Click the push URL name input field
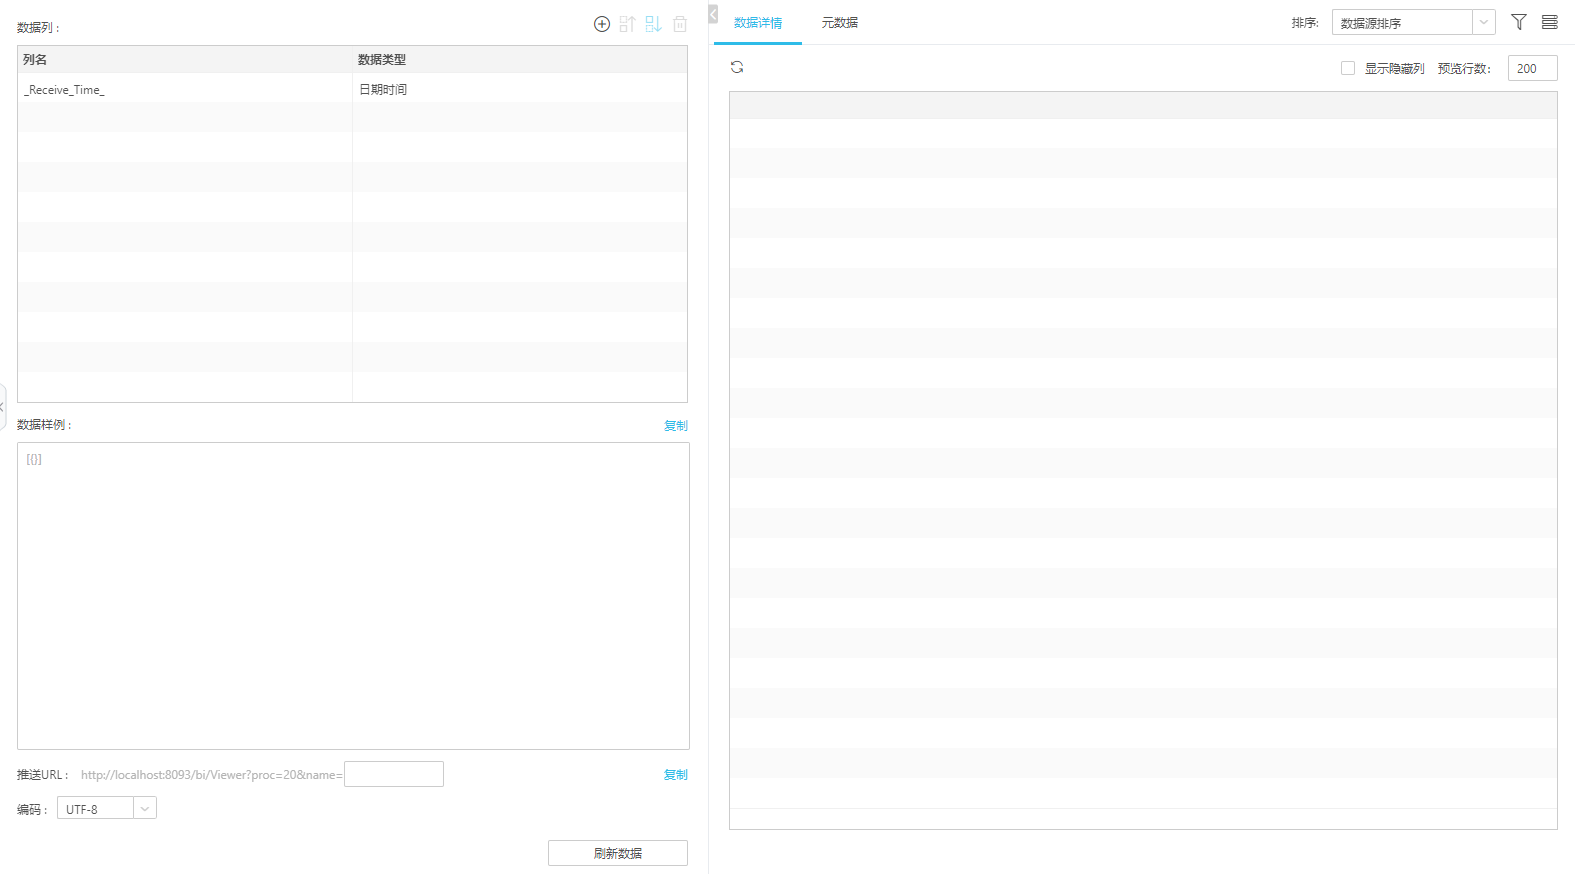1575x874 pixels. [x=394, y=774]
